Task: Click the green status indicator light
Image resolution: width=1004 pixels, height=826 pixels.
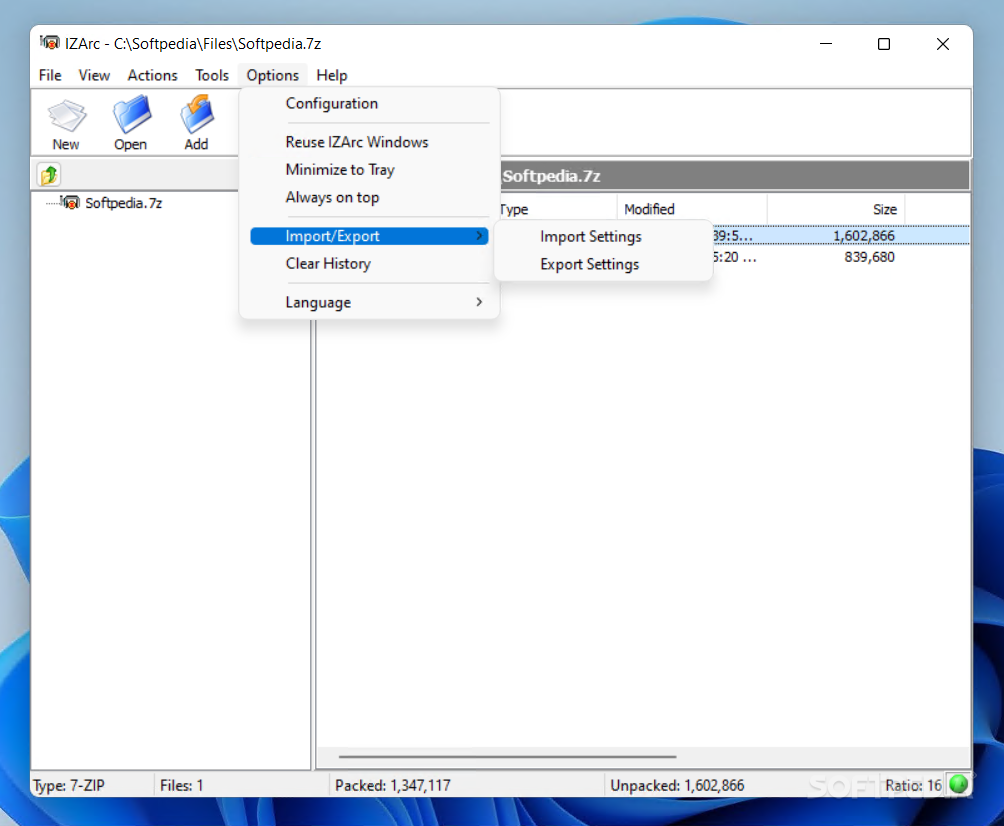Action: coord(958,784)
